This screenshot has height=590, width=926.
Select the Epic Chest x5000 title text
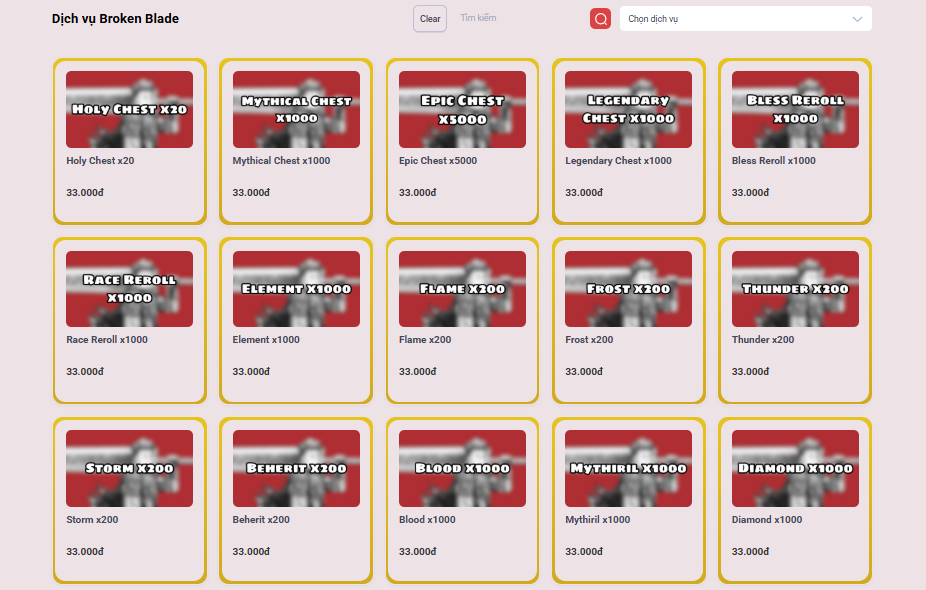[x=438, y=161]
